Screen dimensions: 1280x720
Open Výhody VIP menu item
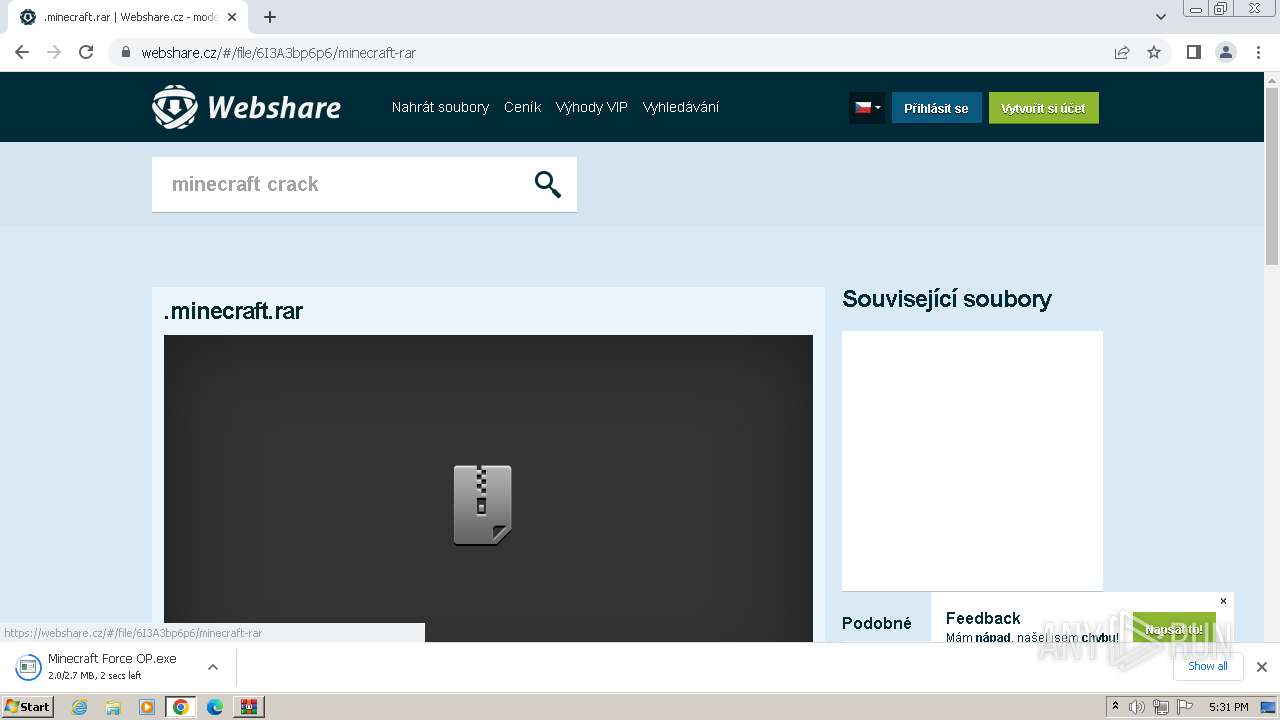point(592,107)
